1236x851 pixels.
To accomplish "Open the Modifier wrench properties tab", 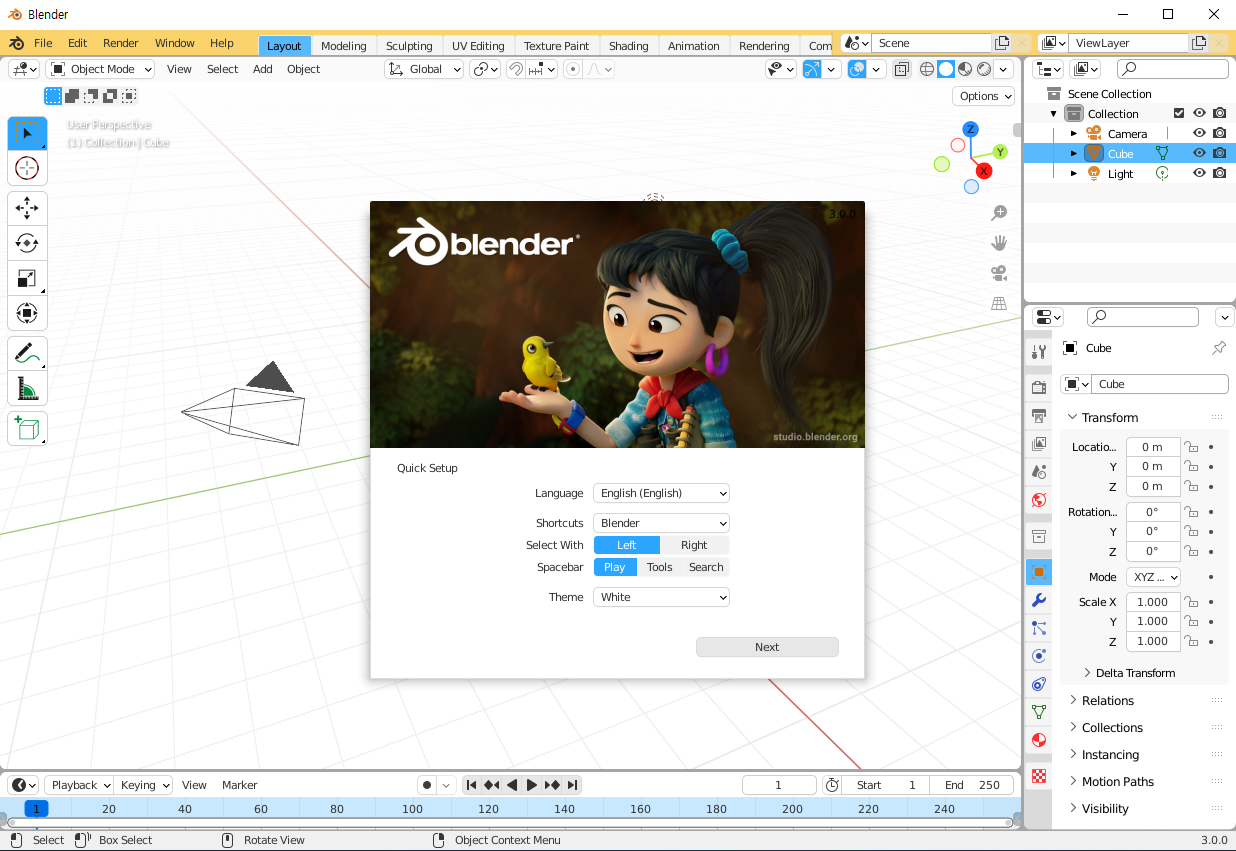I will click(x=1039, y=600).
